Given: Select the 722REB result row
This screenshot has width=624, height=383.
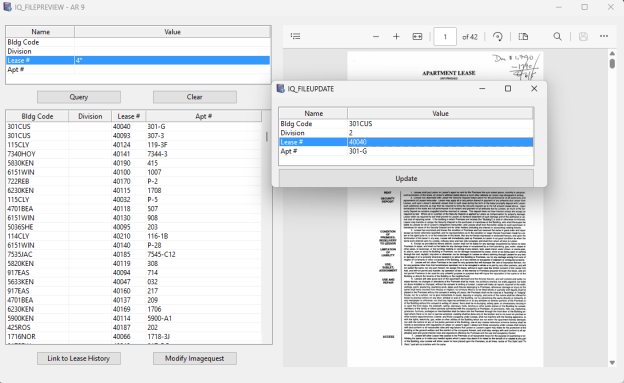Looking at the screenshot, I should pyautogui.click(x=134, y=182).
